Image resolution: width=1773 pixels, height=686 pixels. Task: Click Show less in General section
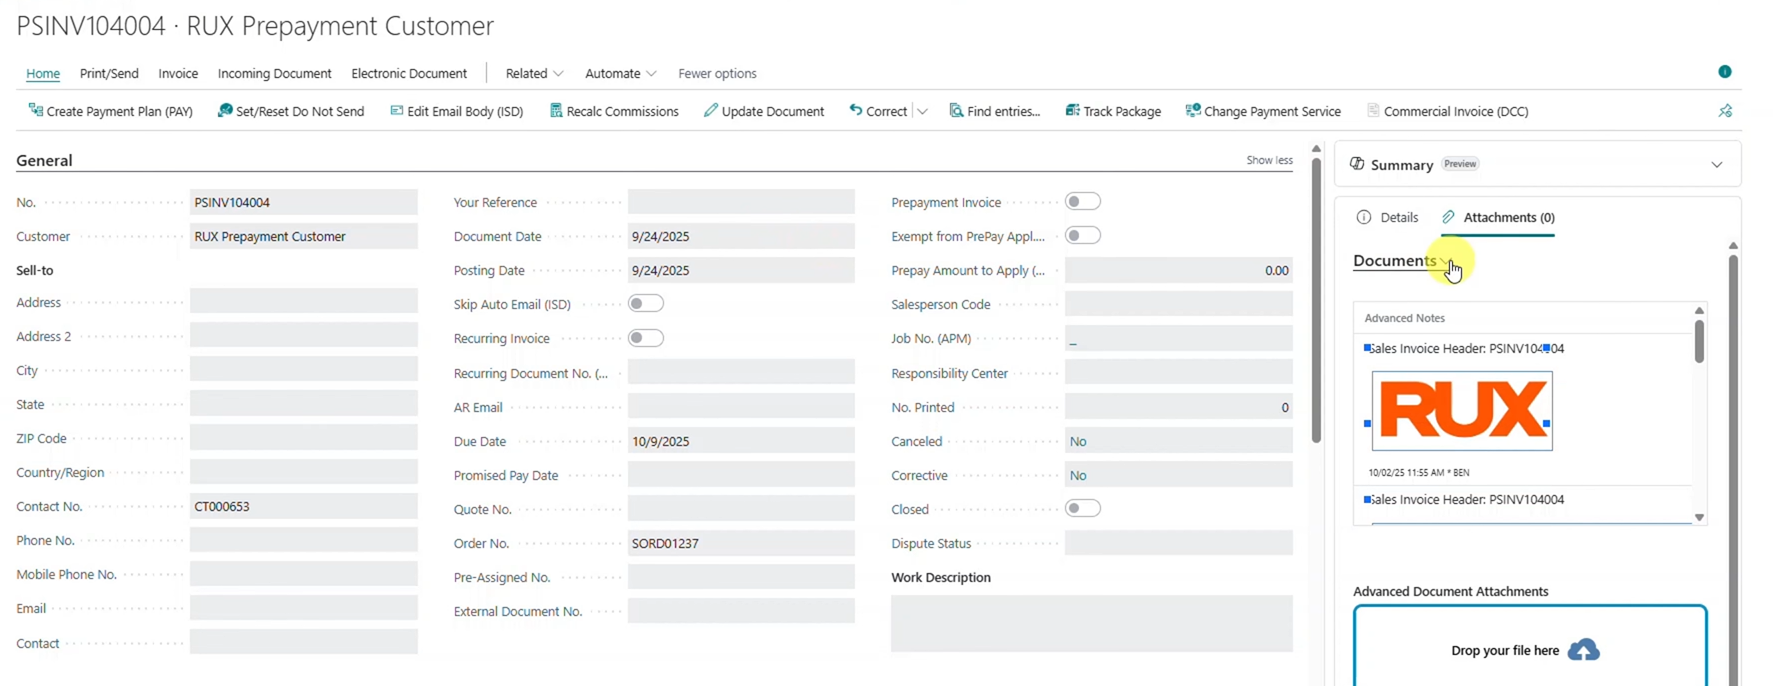point(1269,160)
